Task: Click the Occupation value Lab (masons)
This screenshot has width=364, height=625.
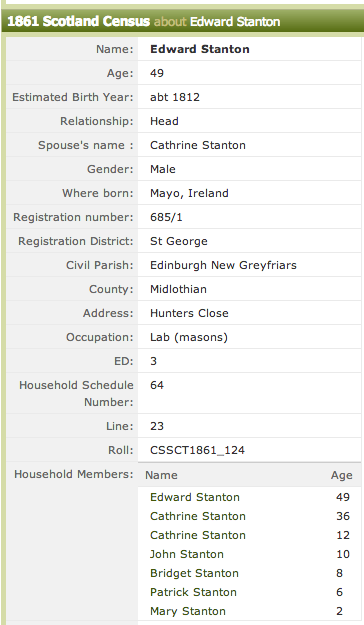Action: 189,337
